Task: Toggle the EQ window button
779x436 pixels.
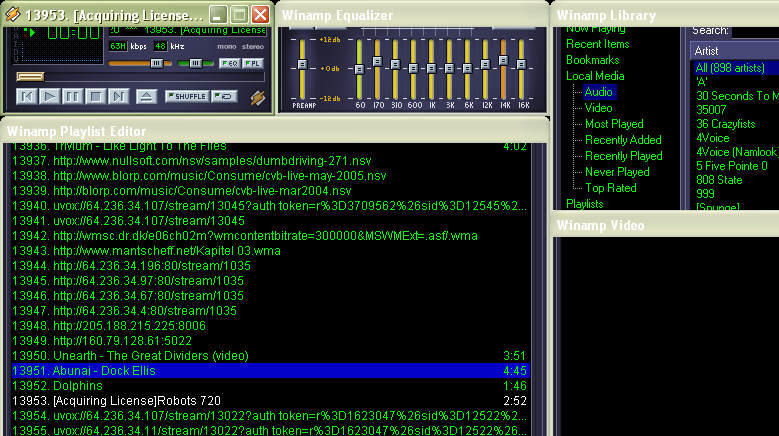Action: [230, 64]
